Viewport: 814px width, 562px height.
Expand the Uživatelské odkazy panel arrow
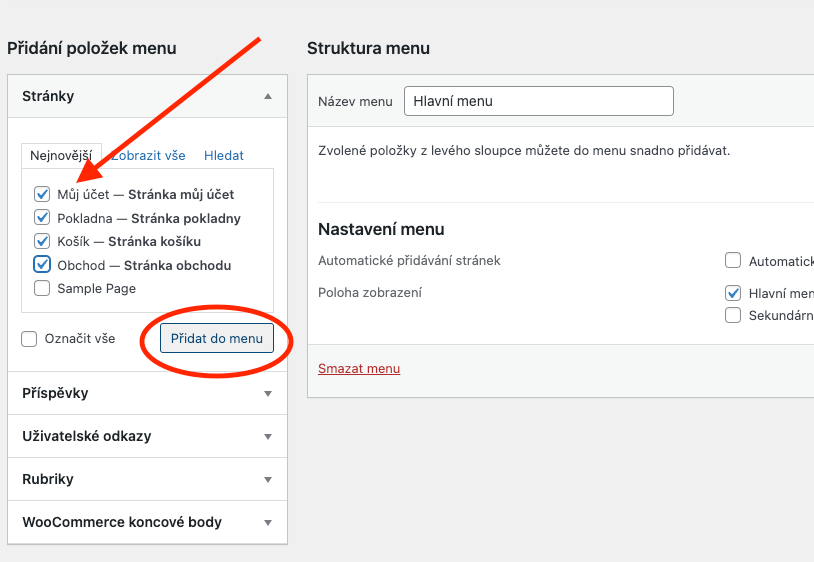click(268, 436)
